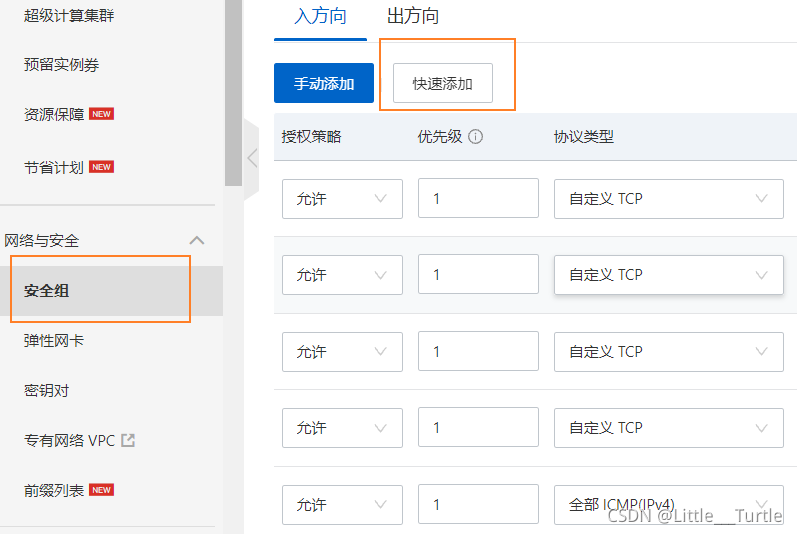
Task: Click the 协议类型 column header
Action: (x=584, y=136)
